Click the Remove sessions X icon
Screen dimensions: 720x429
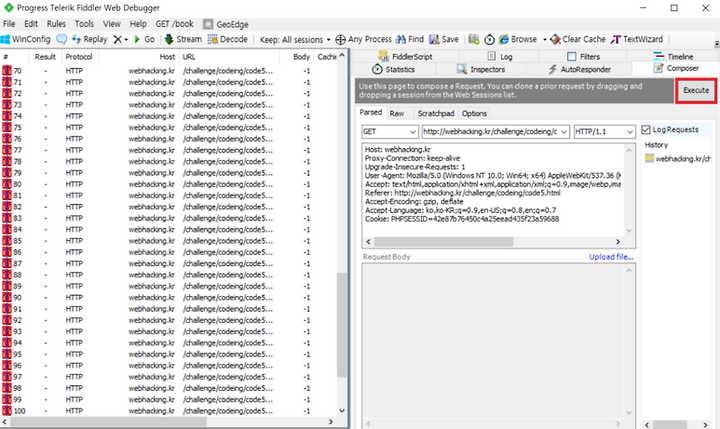118,40
